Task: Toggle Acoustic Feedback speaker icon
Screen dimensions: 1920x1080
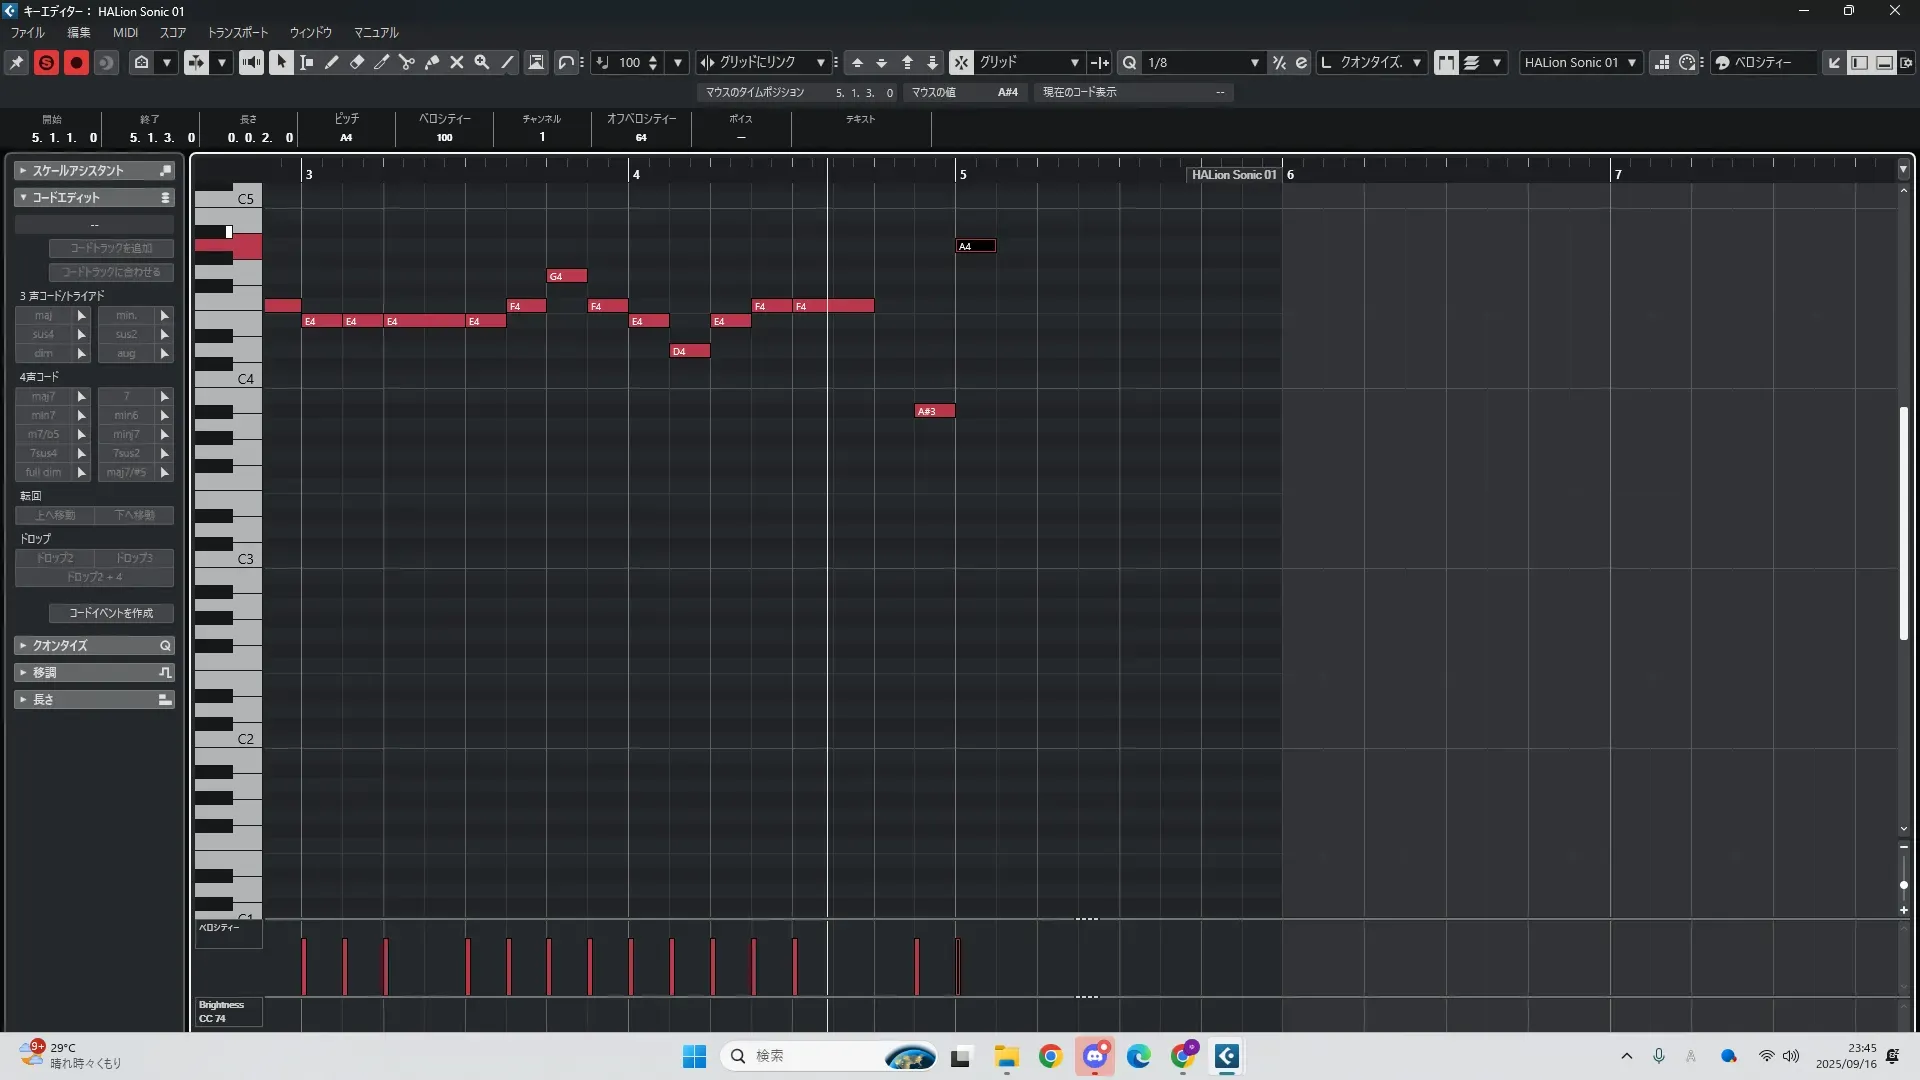Action: tap(251, 62)
